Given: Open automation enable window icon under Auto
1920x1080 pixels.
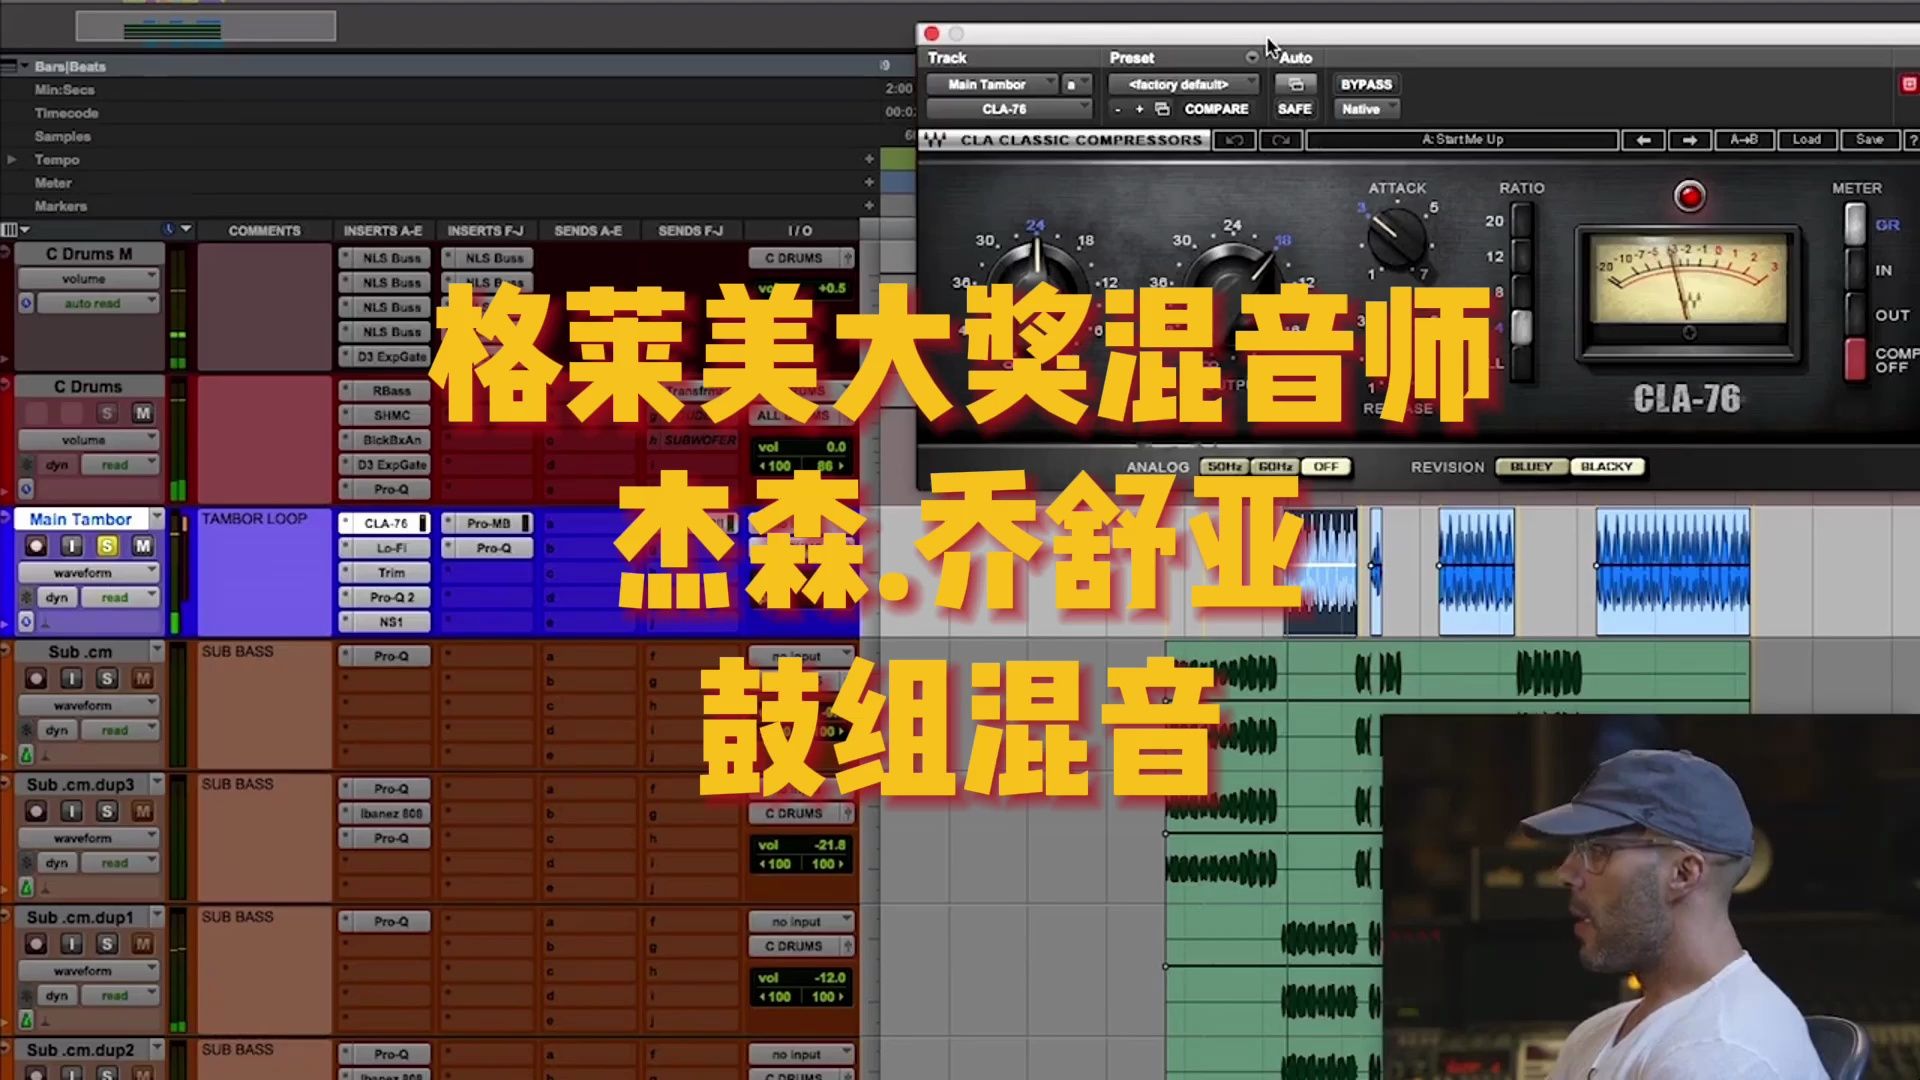Looking at the screenshot, I should (1295, 84).
